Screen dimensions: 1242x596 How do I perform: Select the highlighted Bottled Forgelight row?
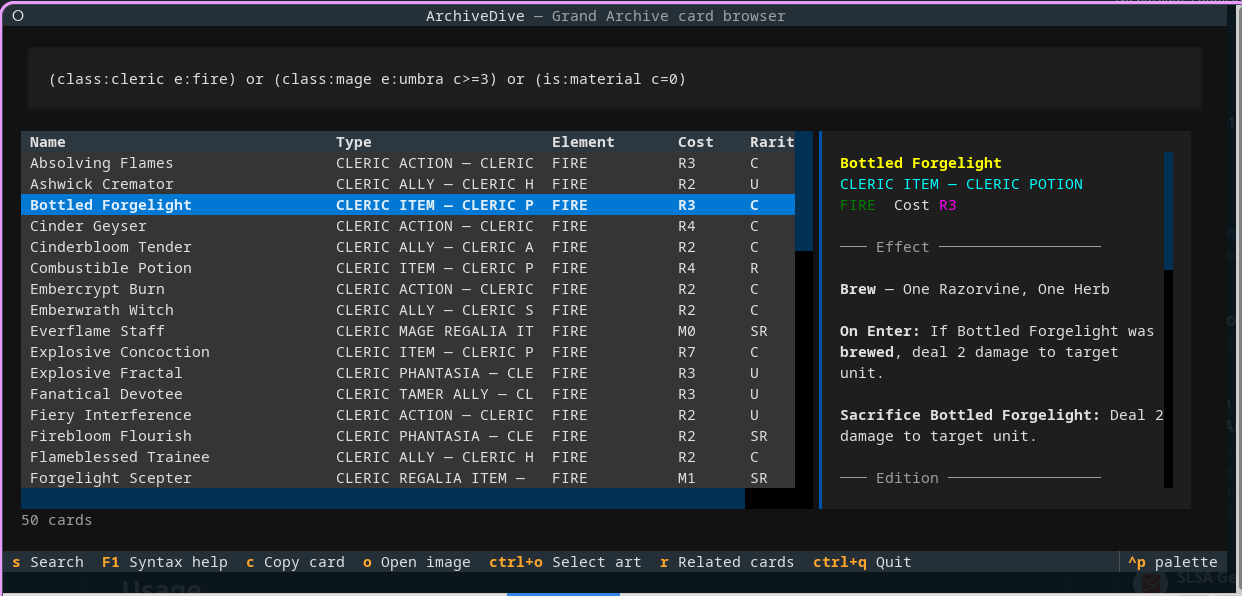[408, 205]
